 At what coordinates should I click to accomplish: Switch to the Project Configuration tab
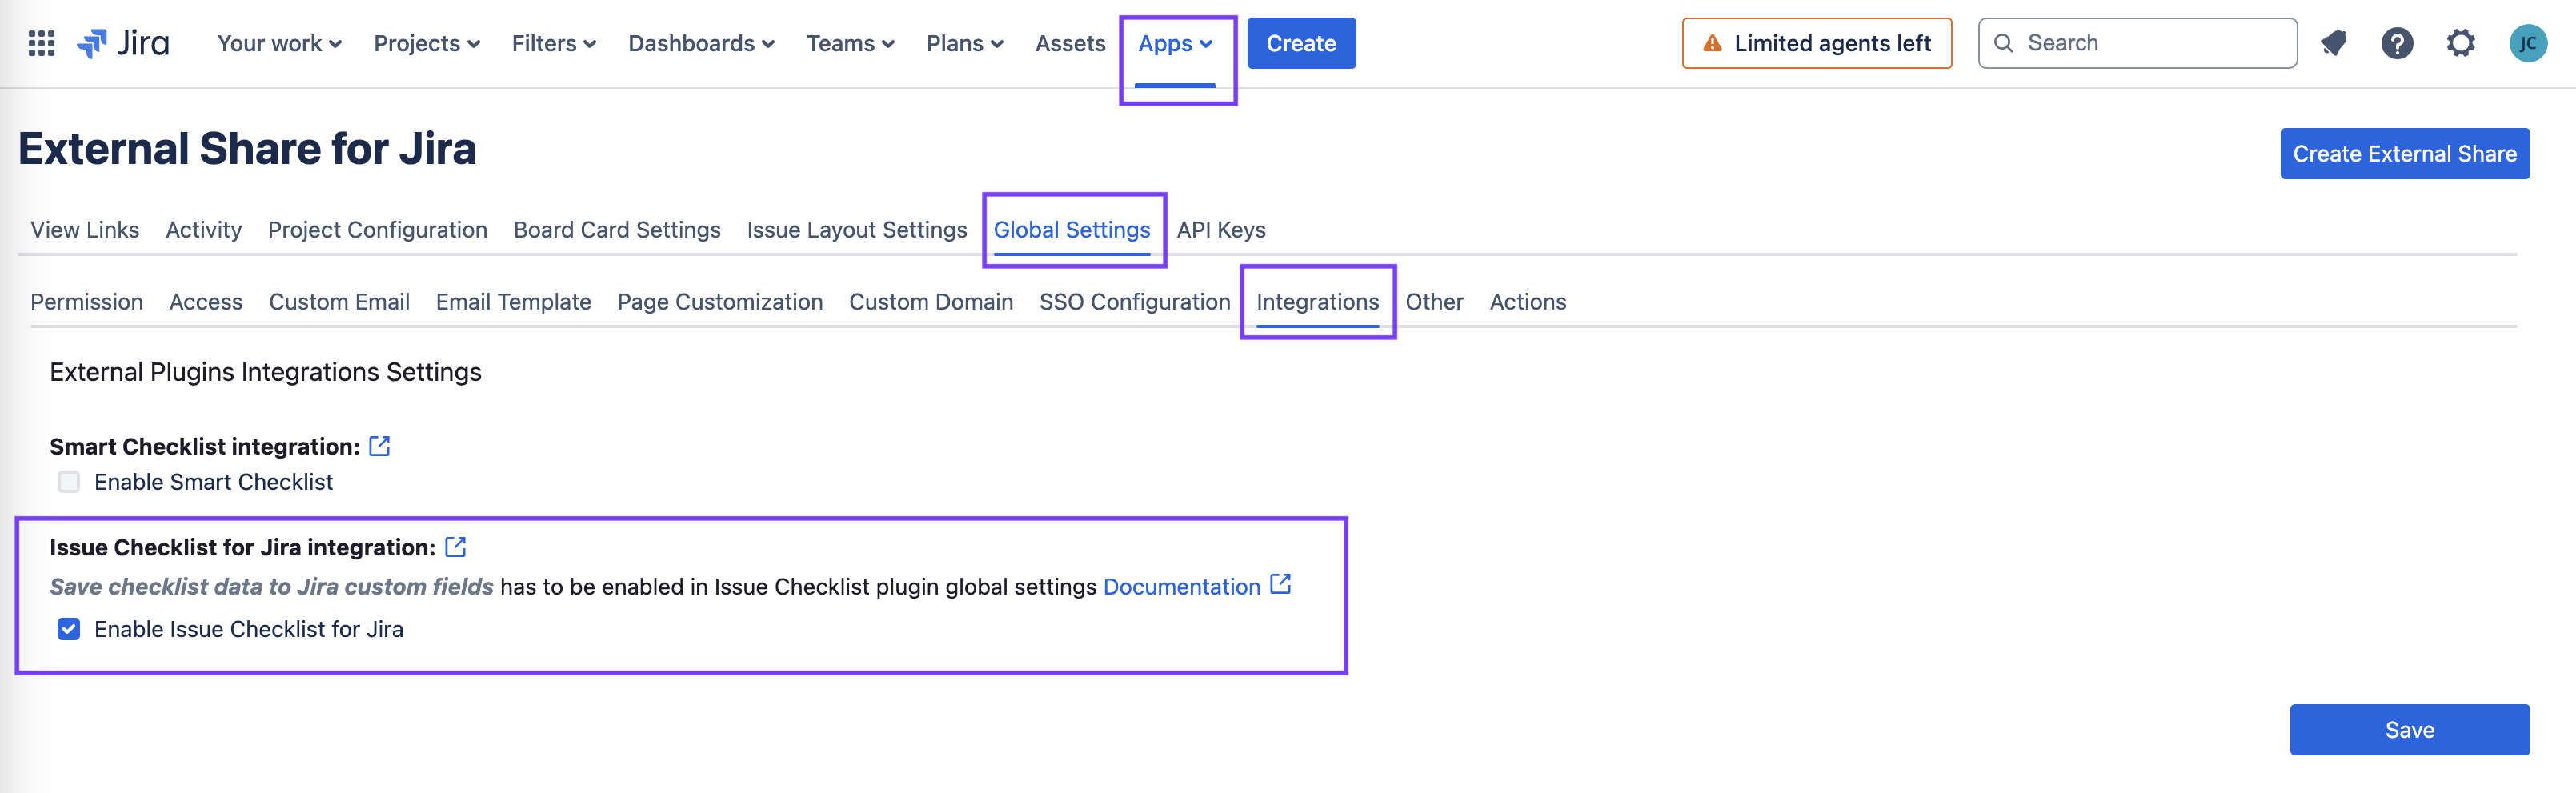377,230
